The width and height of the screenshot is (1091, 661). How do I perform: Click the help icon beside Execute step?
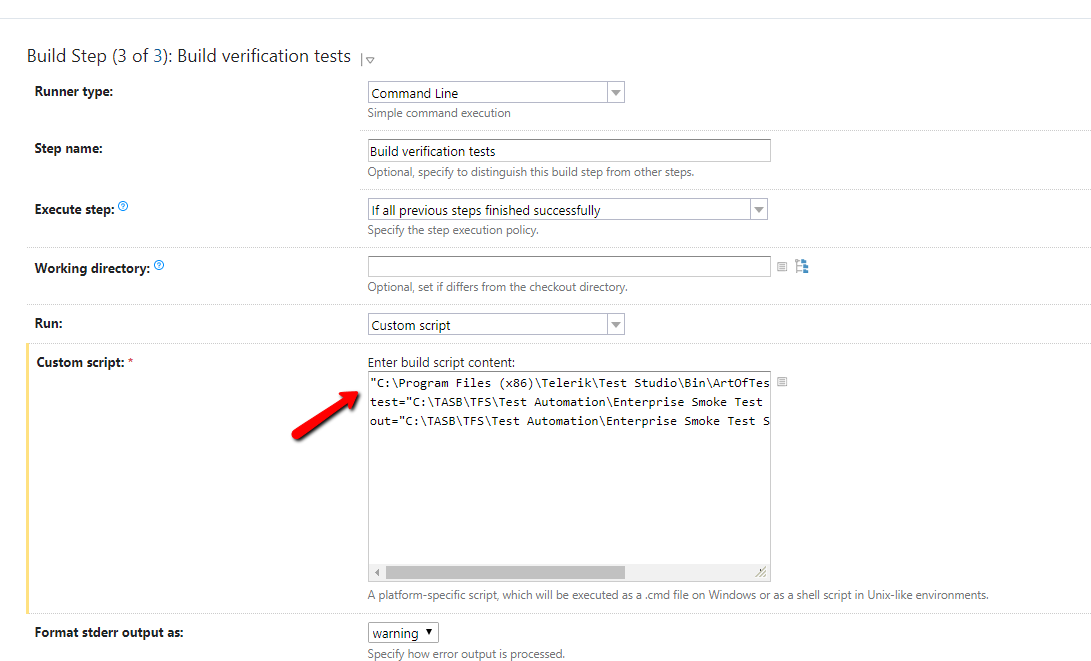point(123,207)
